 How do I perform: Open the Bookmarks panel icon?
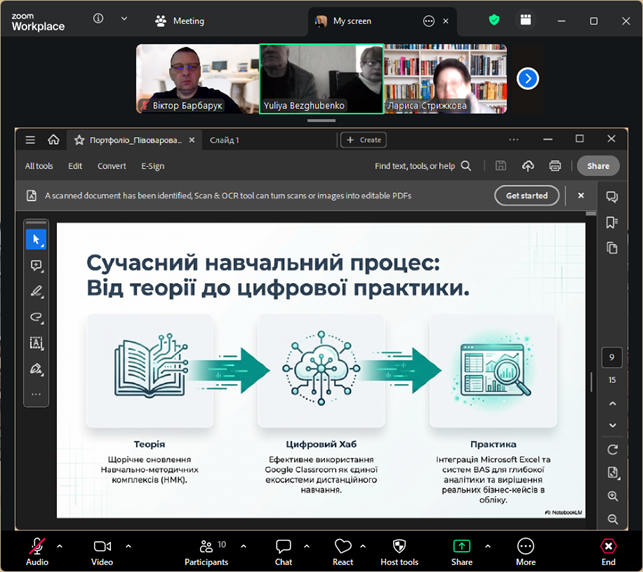click(612, 222)
